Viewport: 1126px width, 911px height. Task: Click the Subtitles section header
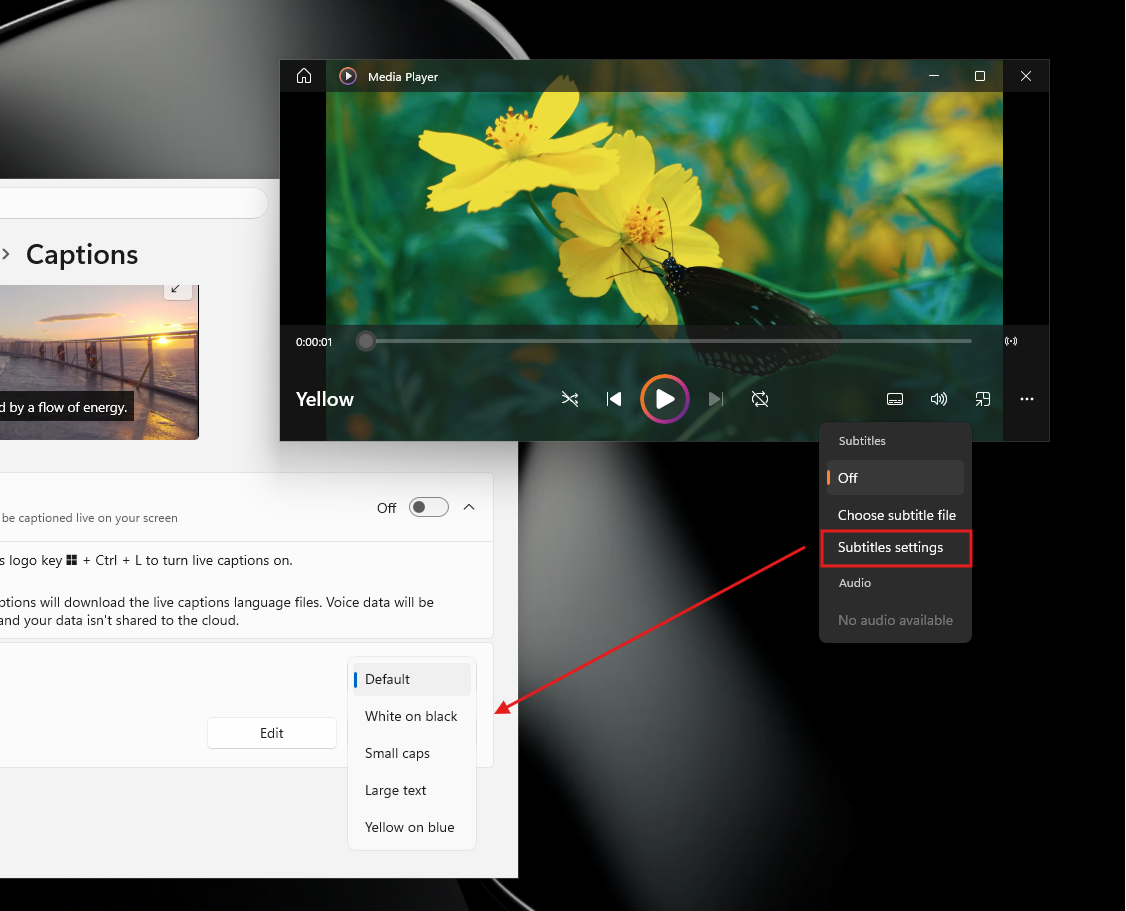[x=862, y=441]
